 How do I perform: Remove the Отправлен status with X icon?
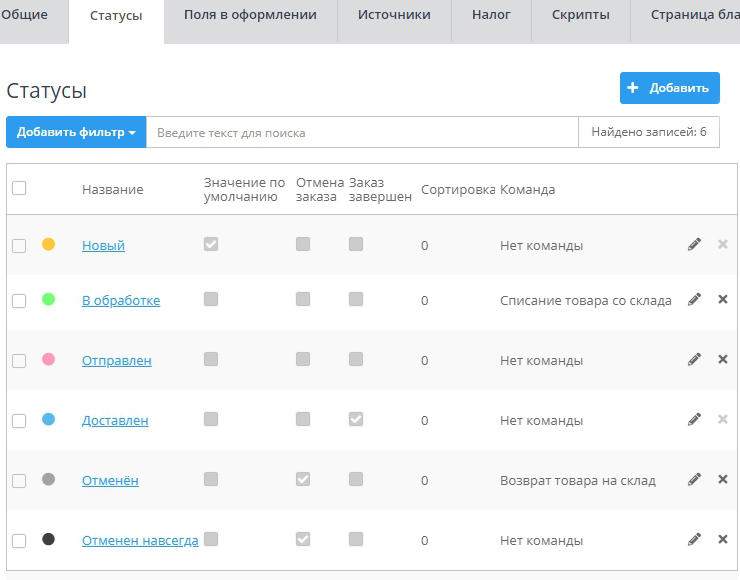pos(723,359)
